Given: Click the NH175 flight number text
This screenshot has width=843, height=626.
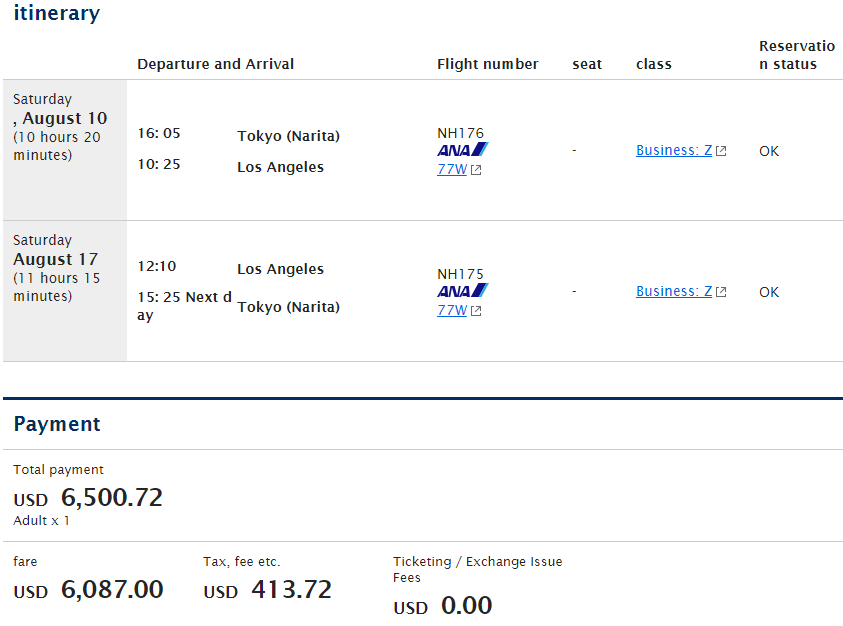Looking at the screenshot, I should (x=460, y=274).
